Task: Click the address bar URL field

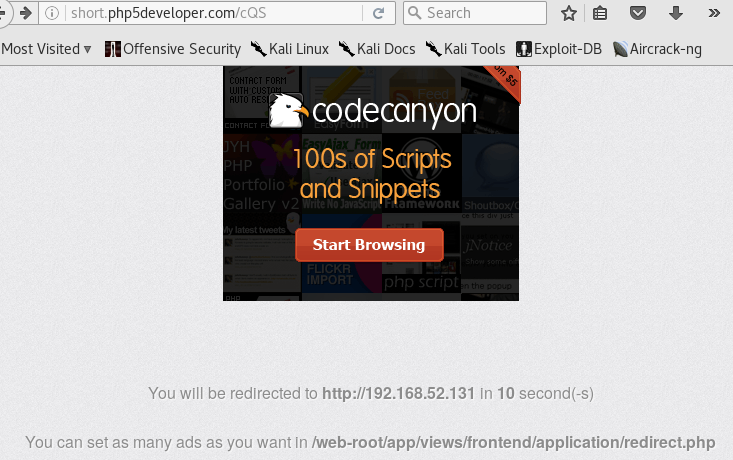Action: pos(215,13)
